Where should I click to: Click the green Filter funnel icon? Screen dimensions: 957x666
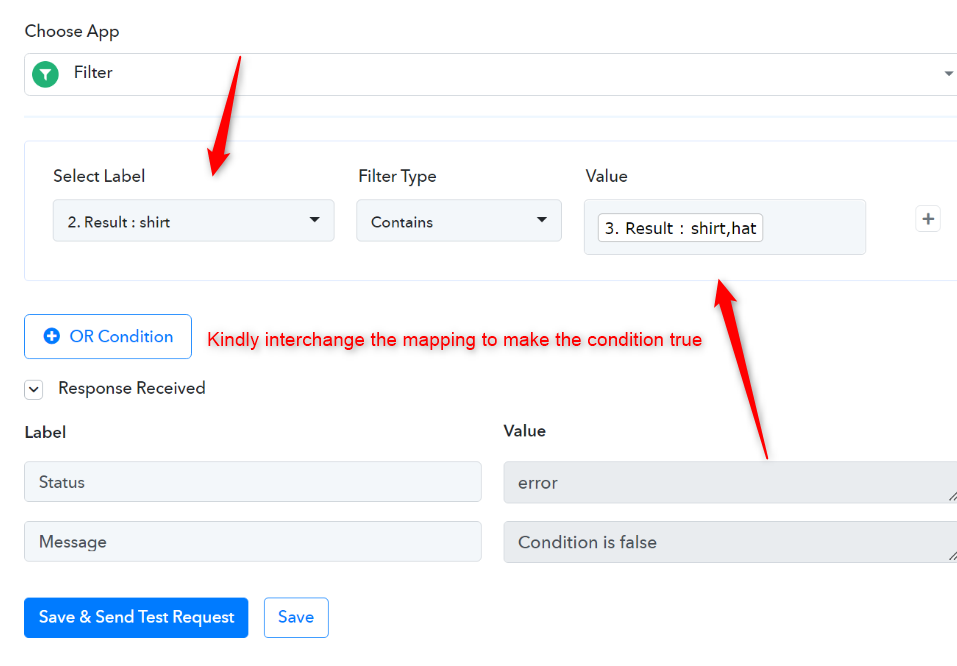(x=45, y=74)
